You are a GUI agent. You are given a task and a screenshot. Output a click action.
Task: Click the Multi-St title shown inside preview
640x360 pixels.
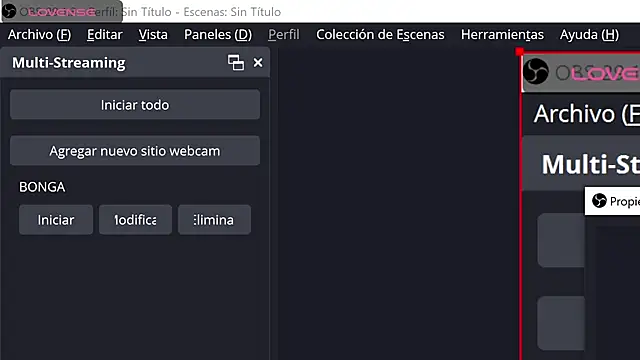590,164
